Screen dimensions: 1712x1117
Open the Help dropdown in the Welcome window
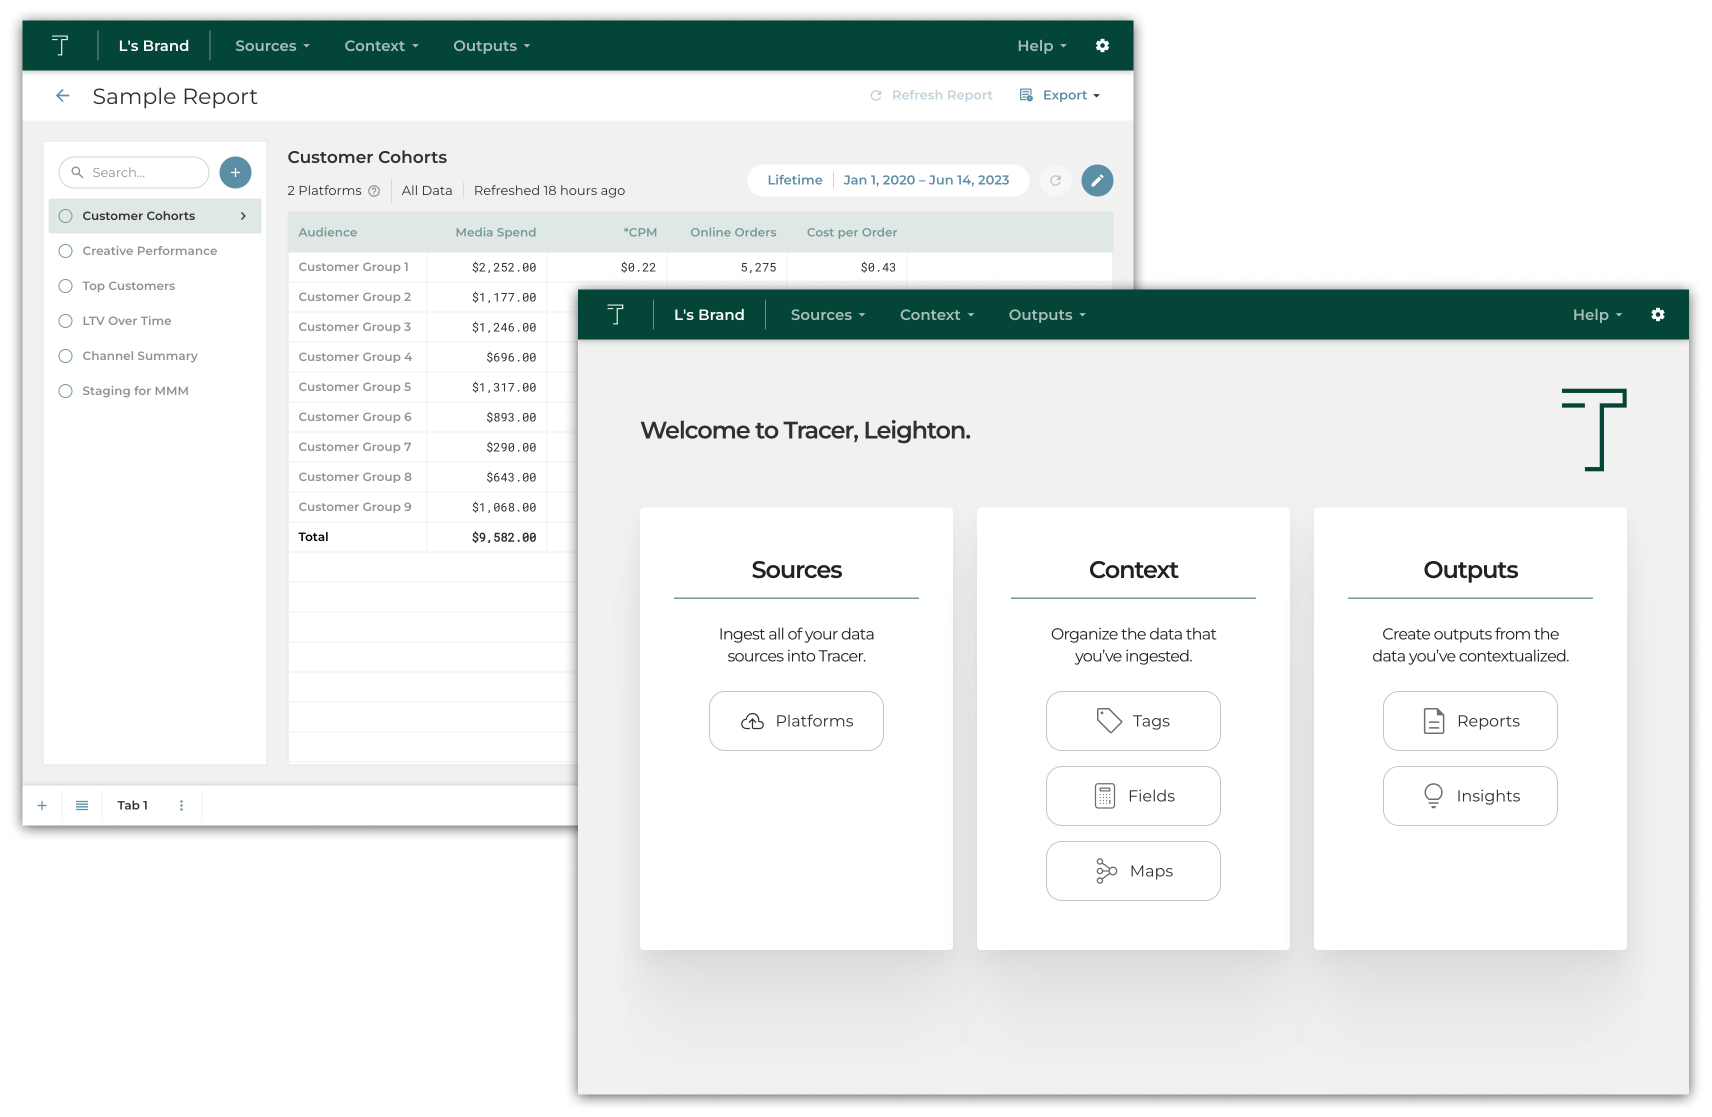click(x=1597, y=315)
